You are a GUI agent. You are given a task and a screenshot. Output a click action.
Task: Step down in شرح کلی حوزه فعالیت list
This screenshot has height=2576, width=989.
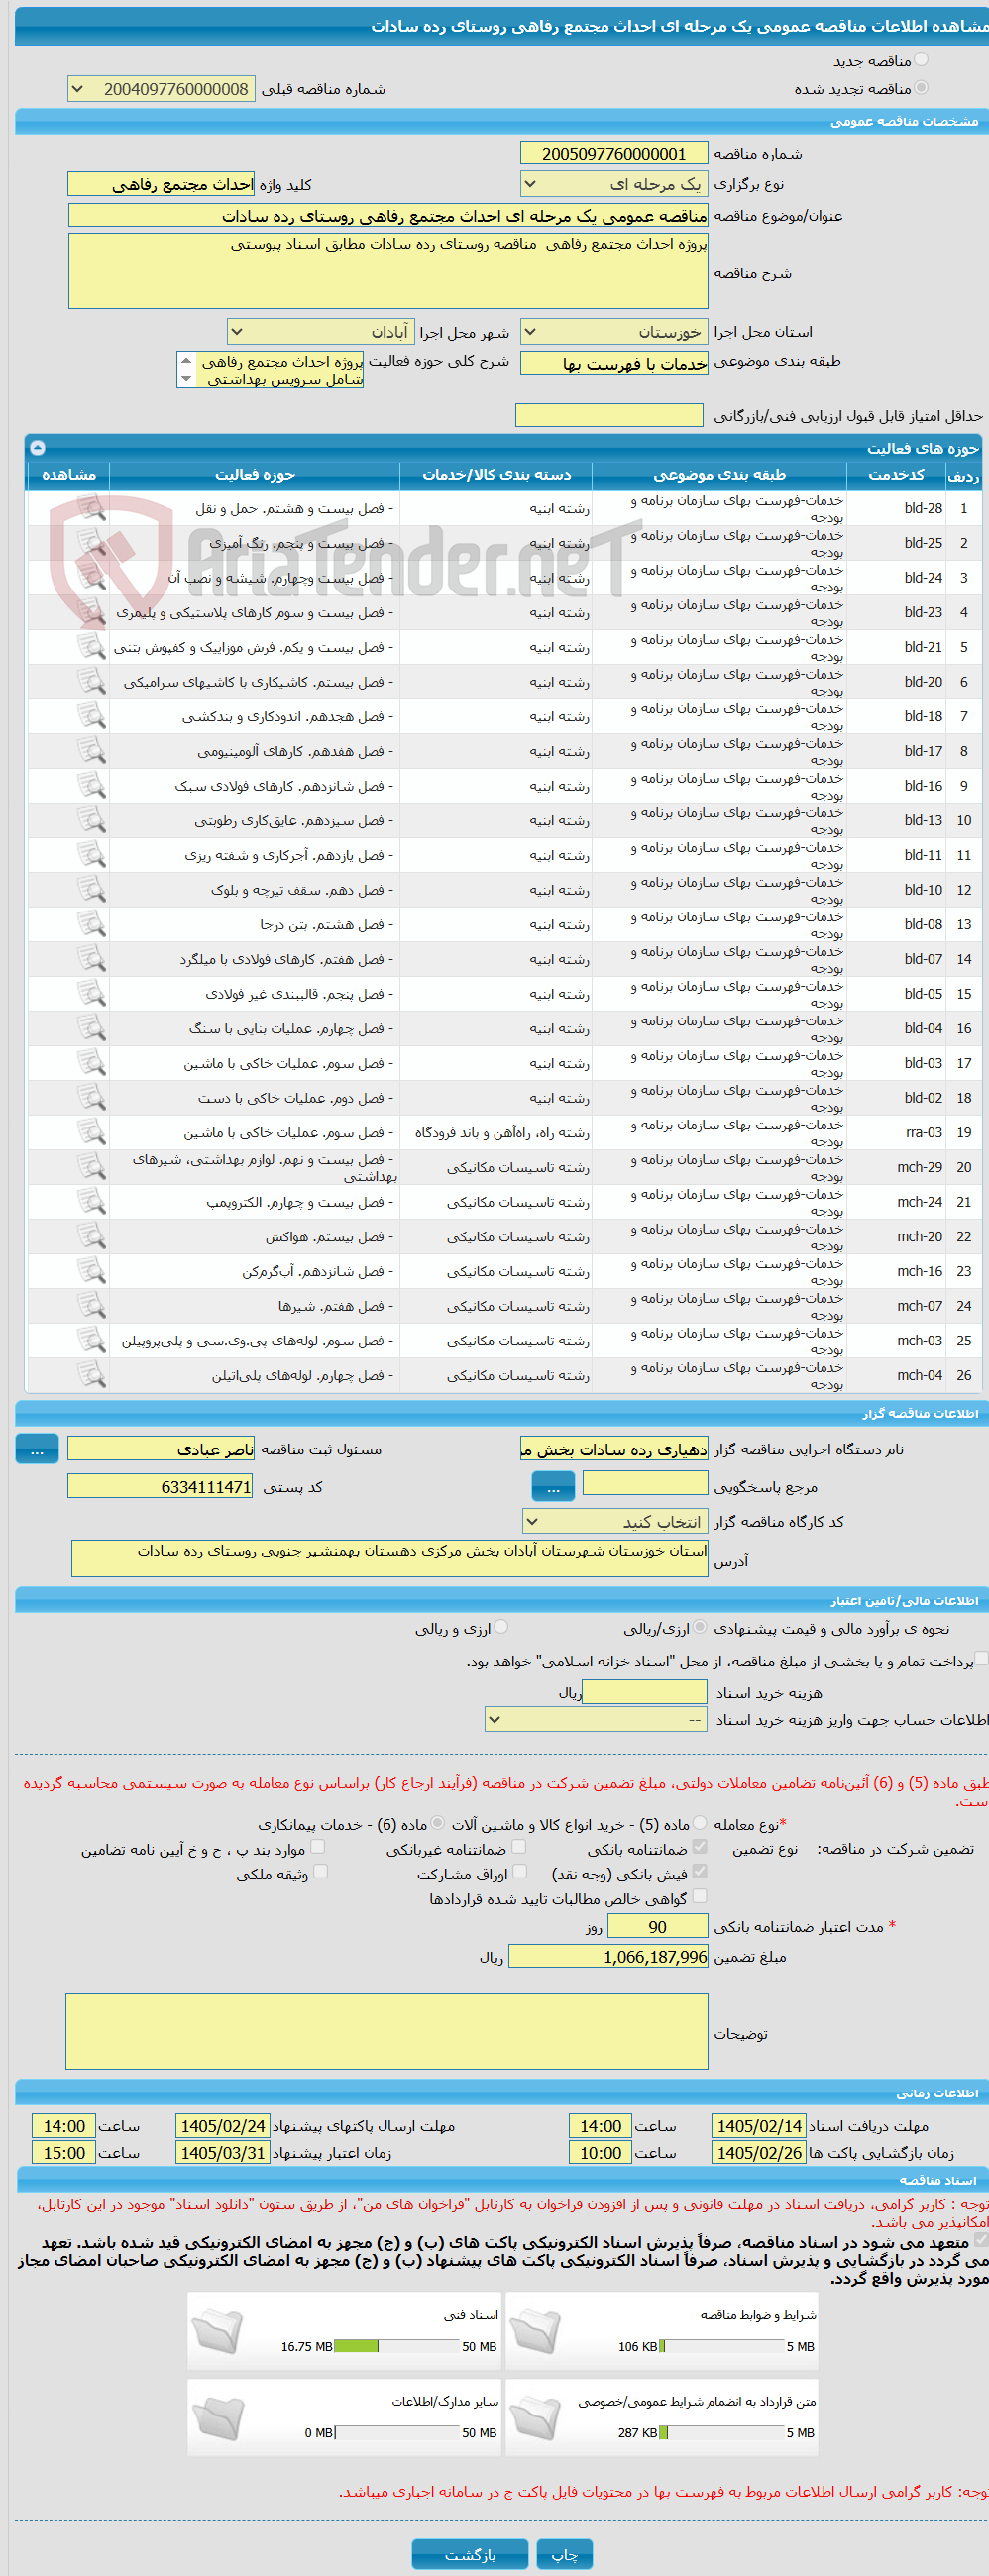click(186, 379)
